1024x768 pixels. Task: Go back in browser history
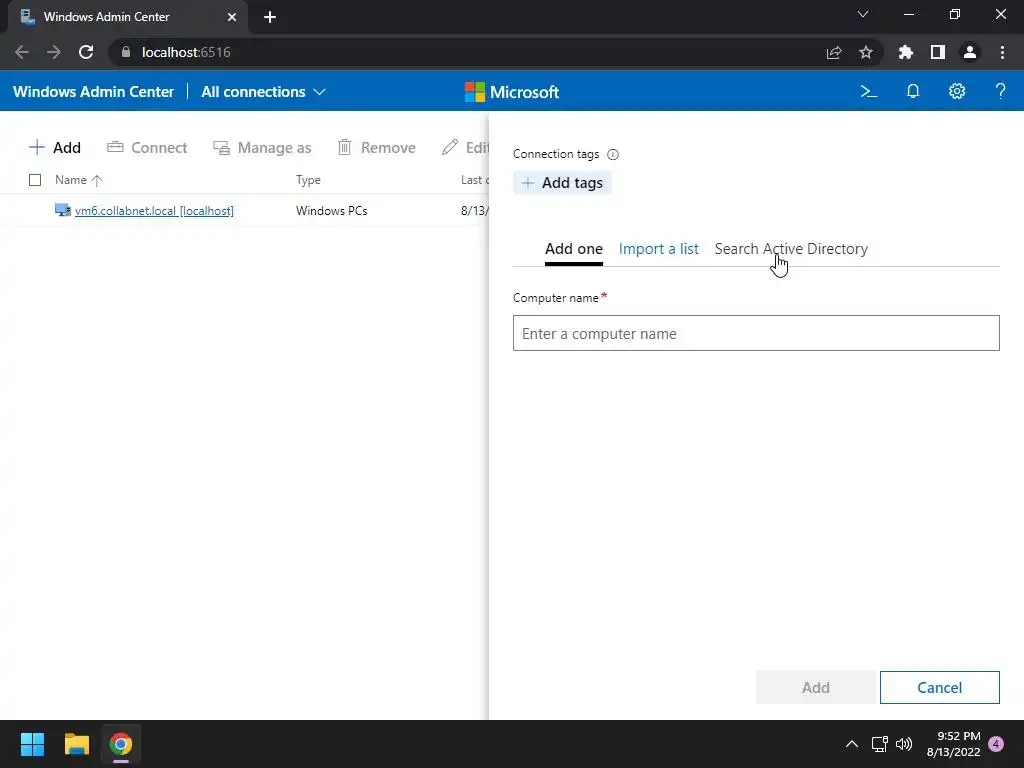[x=22, y=52]
